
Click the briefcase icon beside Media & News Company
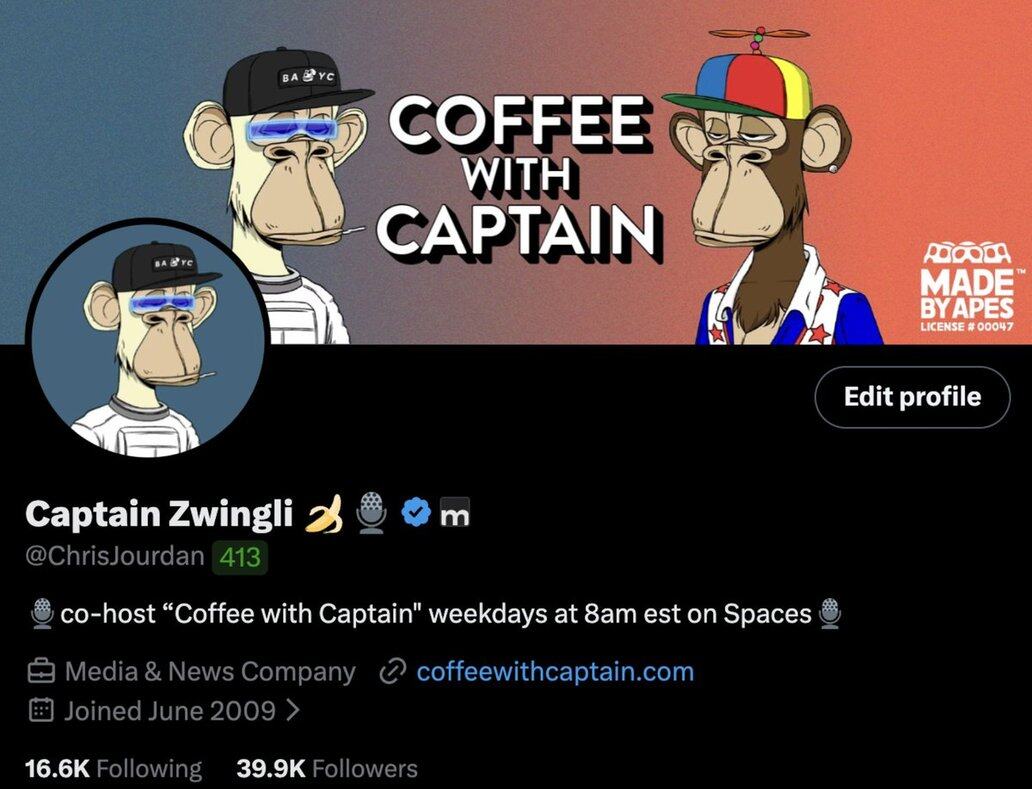pyautogui.click(x=40, y=672)
